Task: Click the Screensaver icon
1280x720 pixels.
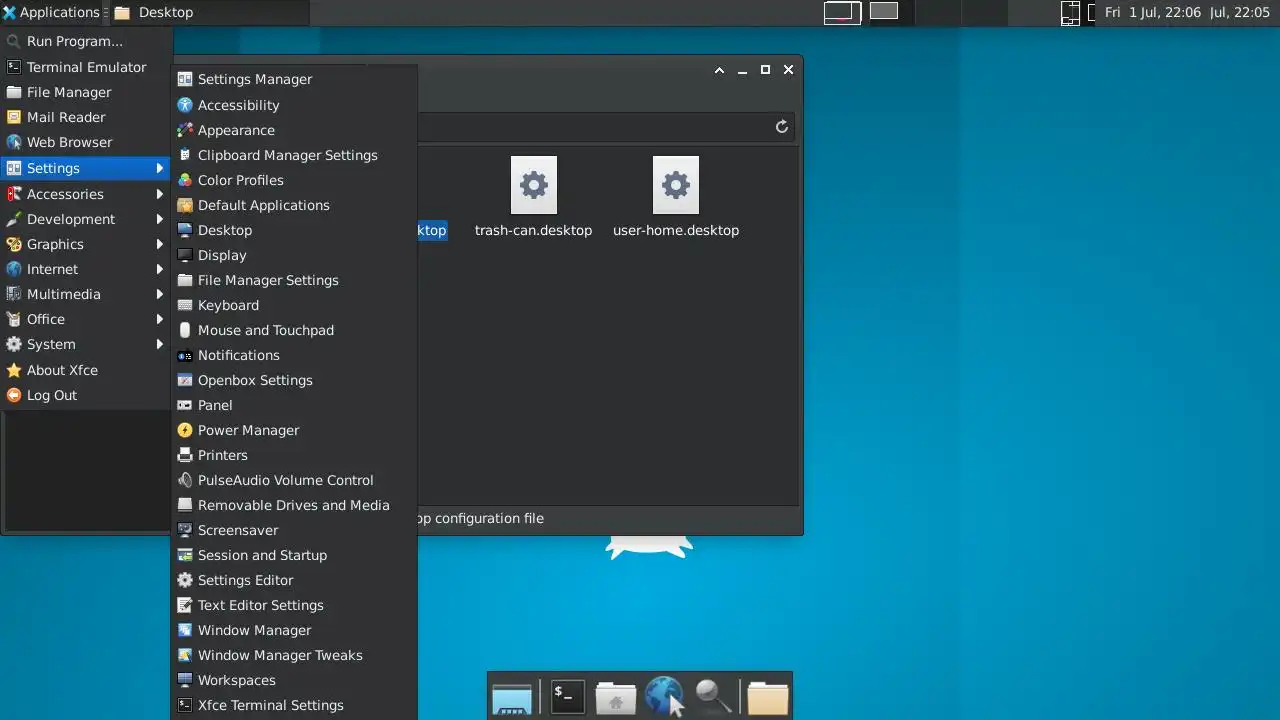Action: click(184, 530)
